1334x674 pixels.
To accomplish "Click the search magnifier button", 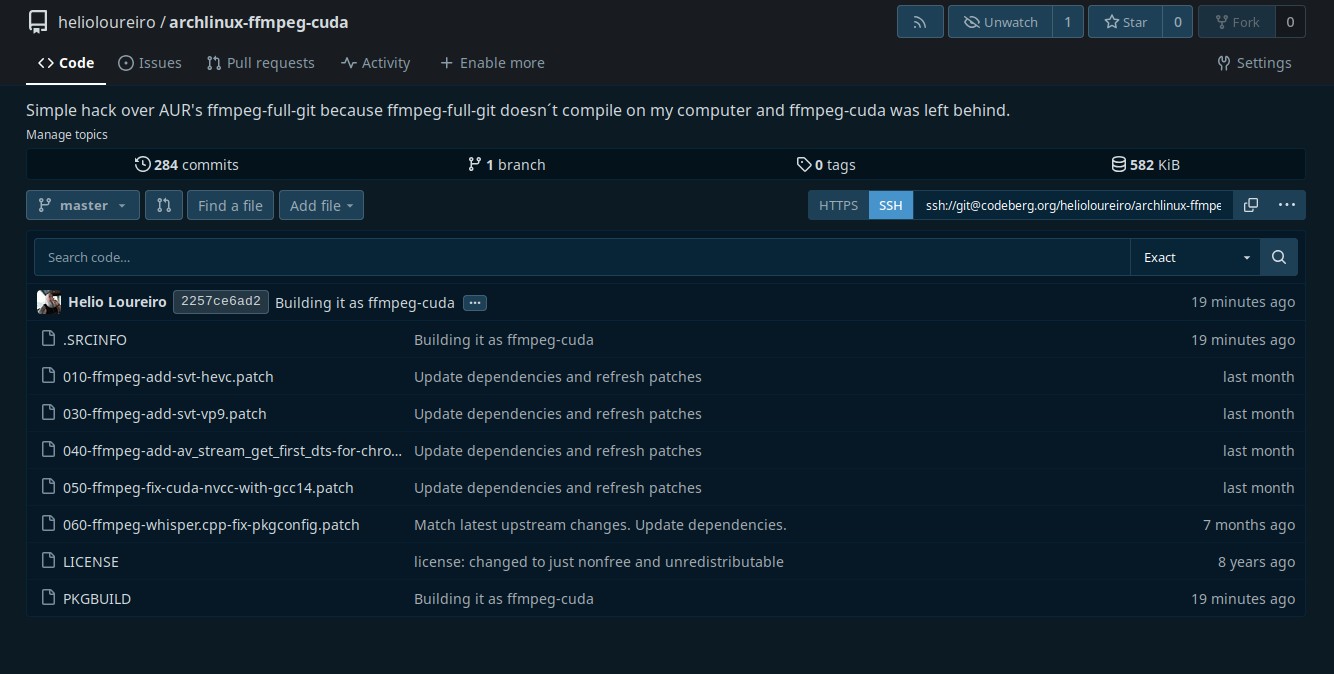I will (1278, 257).
